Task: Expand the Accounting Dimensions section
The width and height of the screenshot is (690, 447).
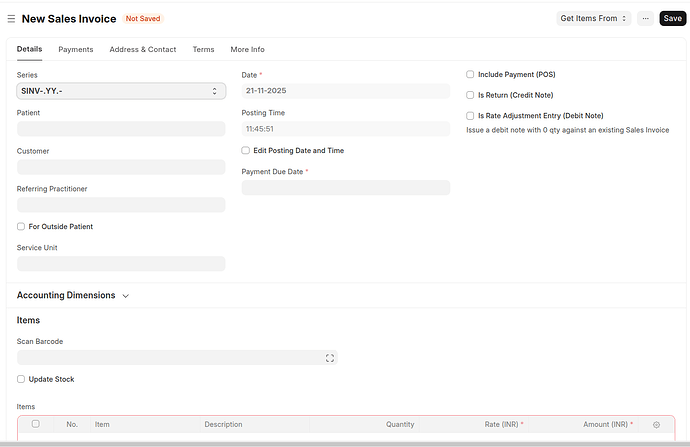Action: [x=73, y=295]
